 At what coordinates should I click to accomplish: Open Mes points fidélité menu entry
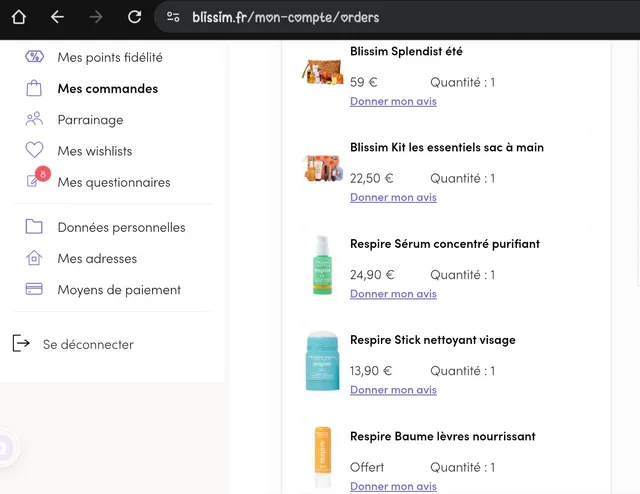point(110,58)
